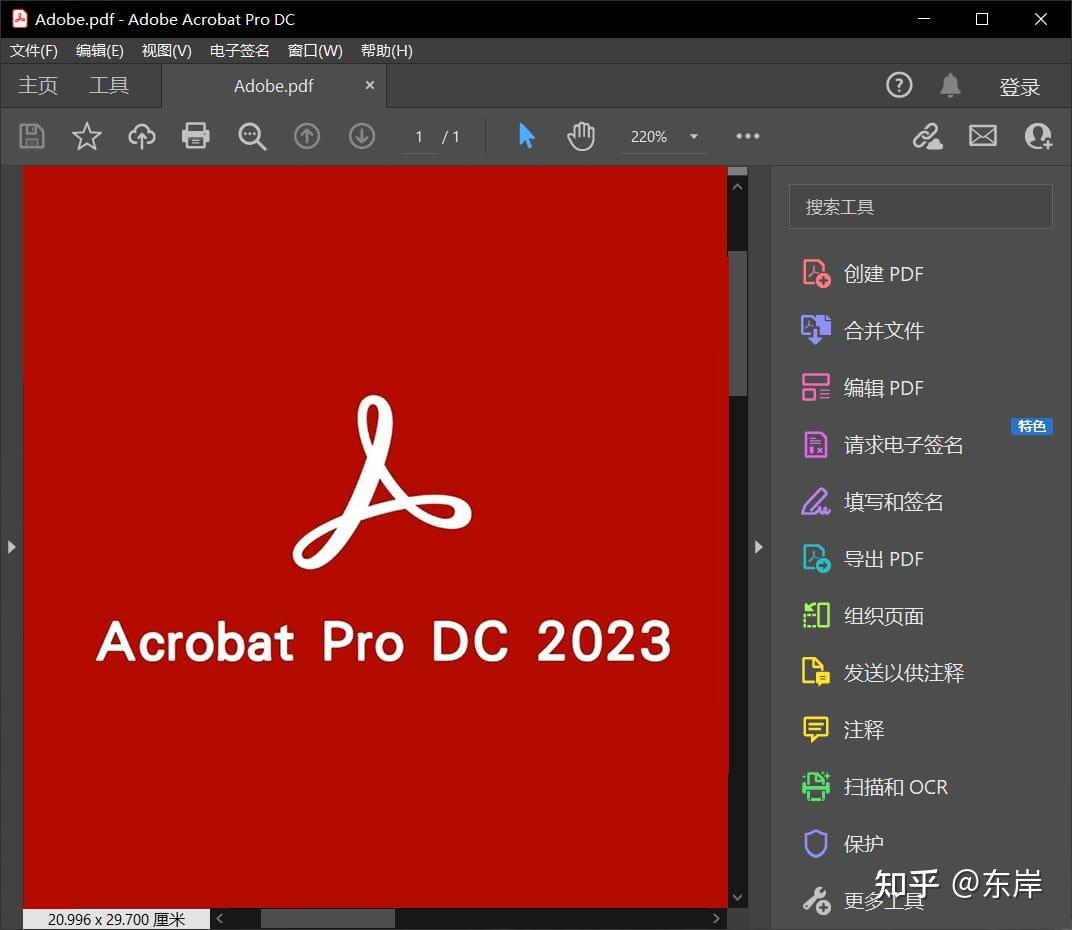Open the 文件(F) menu

tap(32, 50)
